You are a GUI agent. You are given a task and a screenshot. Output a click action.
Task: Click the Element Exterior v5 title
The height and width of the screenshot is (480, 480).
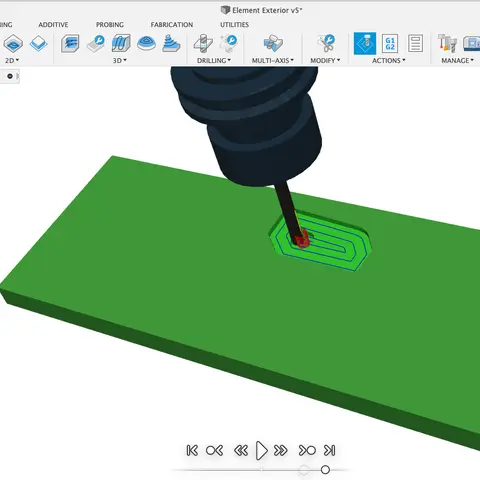coord(267,10)
